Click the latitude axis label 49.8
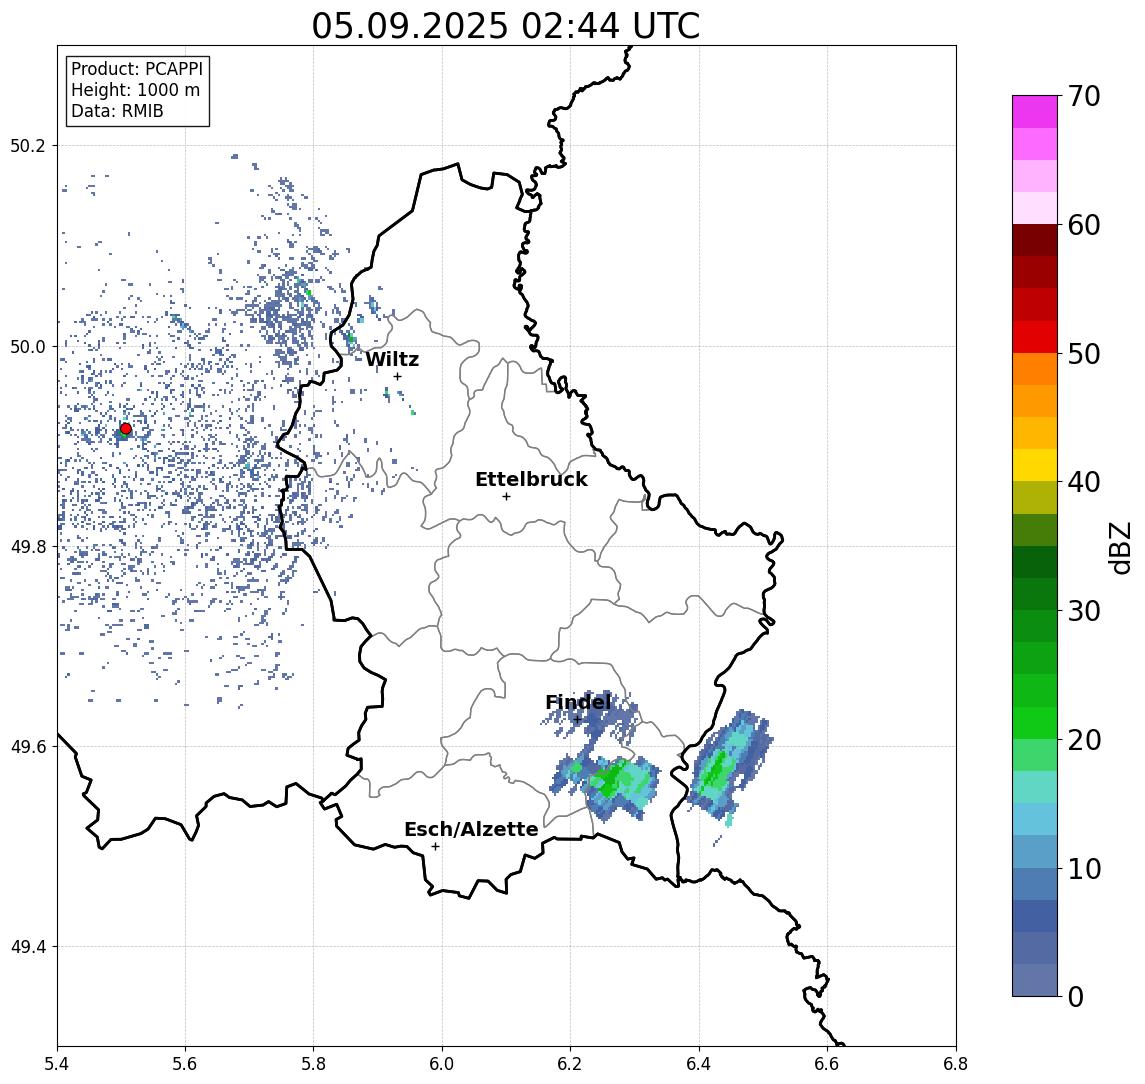 (x=27, y=546)
